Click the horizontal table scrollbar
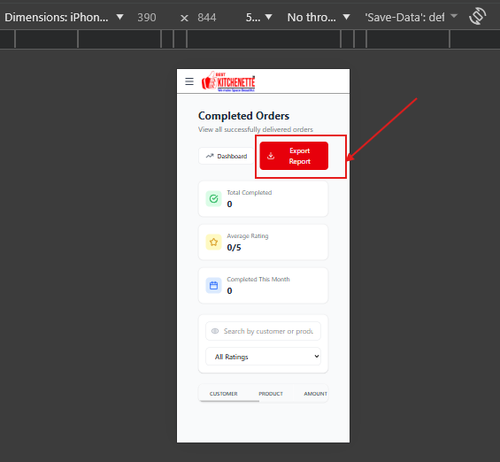 pyautogui.click(x=229, y=401)
